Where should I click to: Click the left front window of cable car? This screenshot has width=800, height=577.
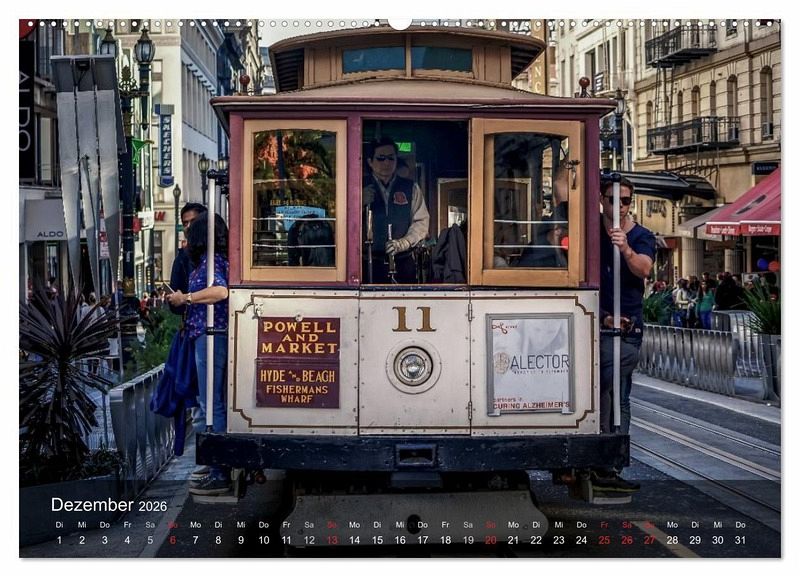pyautogui.click(x=294, y=200)
